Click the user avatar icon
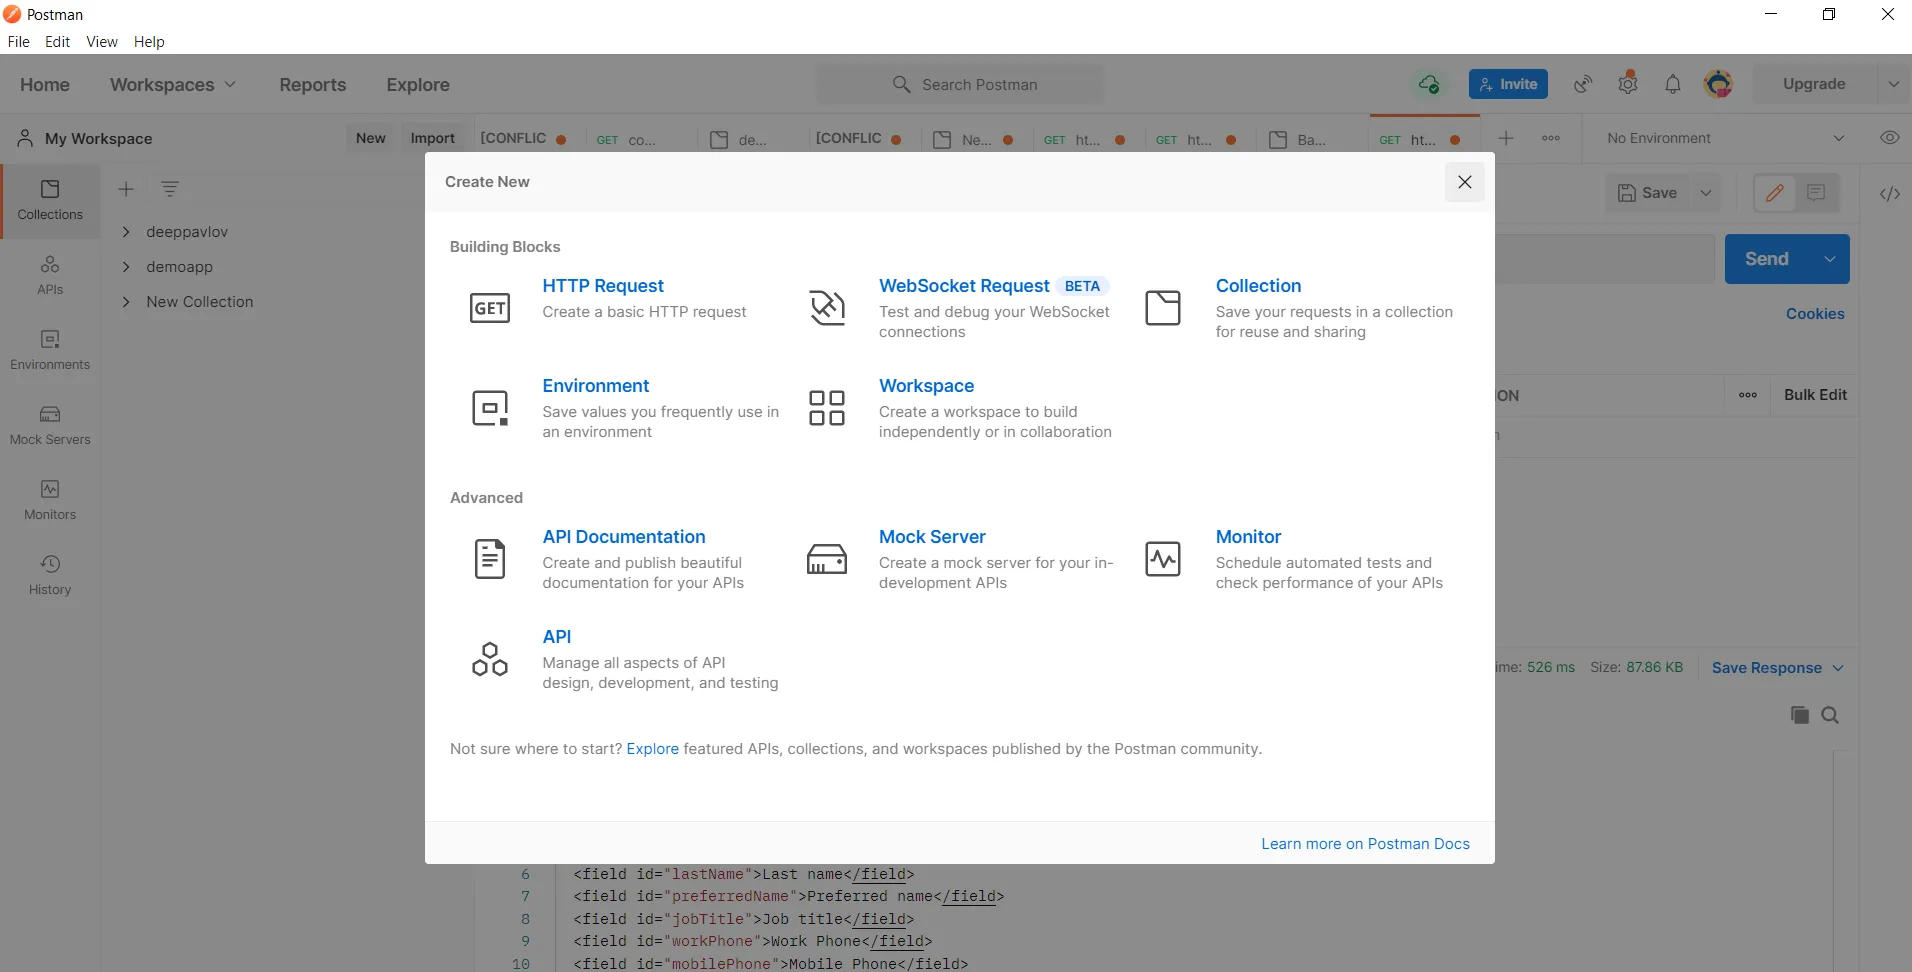Viewport: 1912px width, 972px height. pos(1719,84)
